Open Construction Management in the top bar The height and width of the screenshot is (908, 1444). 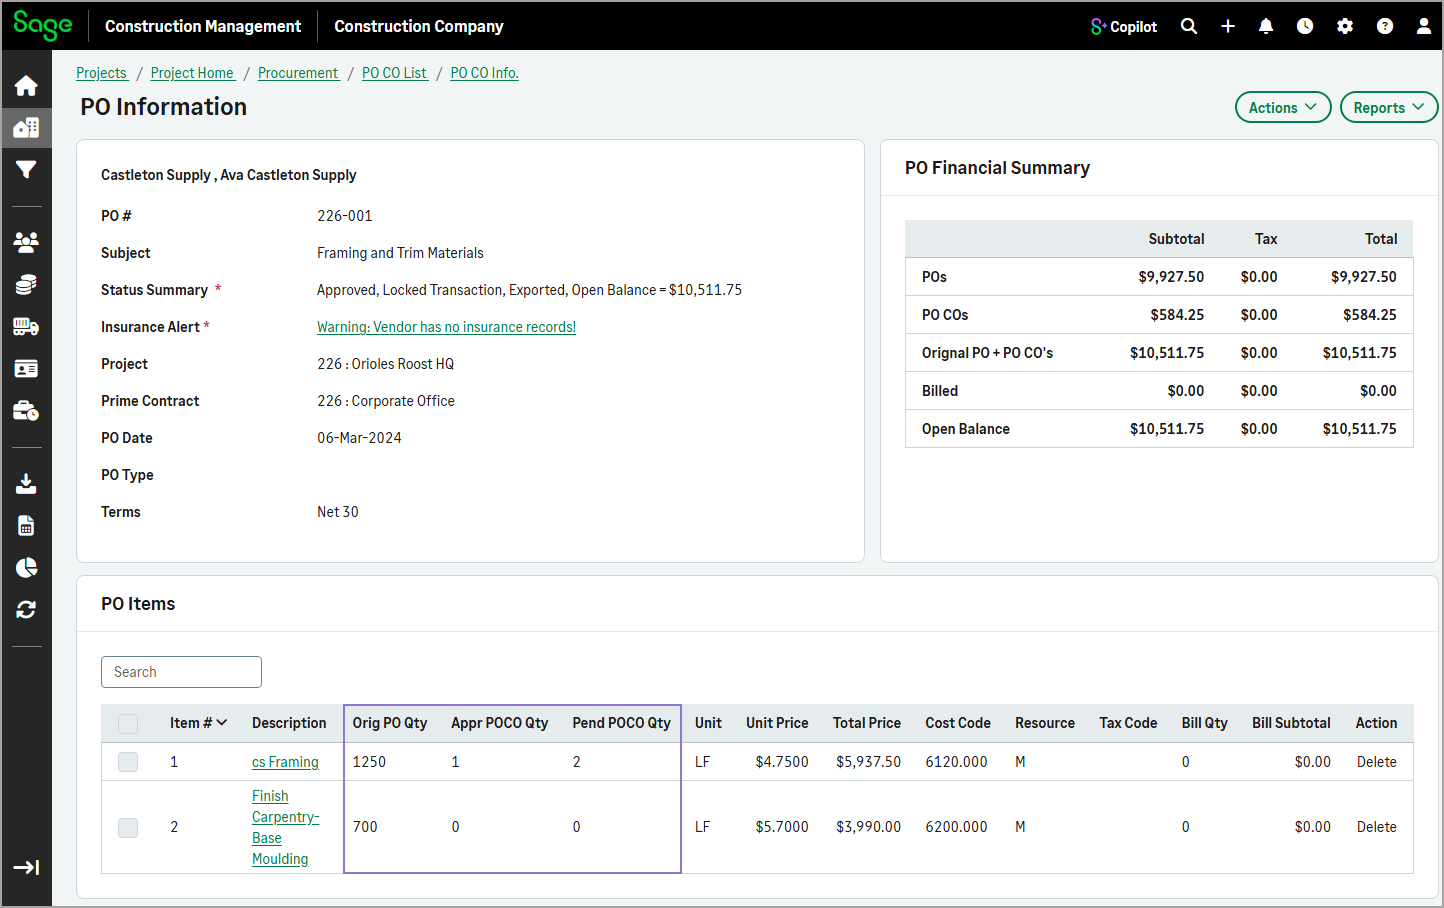pos(203,26)
